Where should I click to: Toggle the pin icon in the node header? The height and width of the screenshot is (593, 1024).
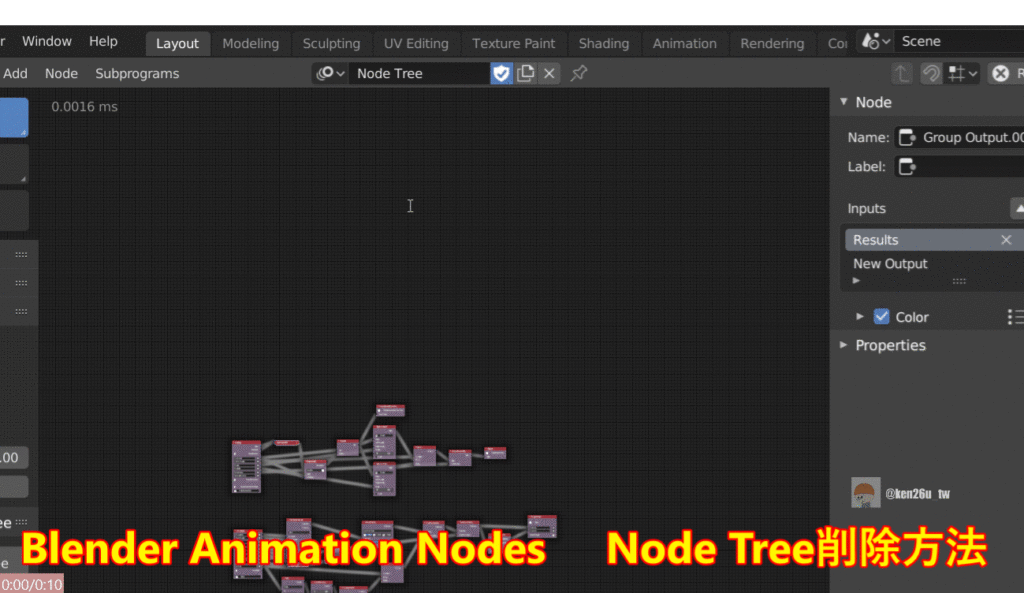pyautogui.click(x=578, y=72)
